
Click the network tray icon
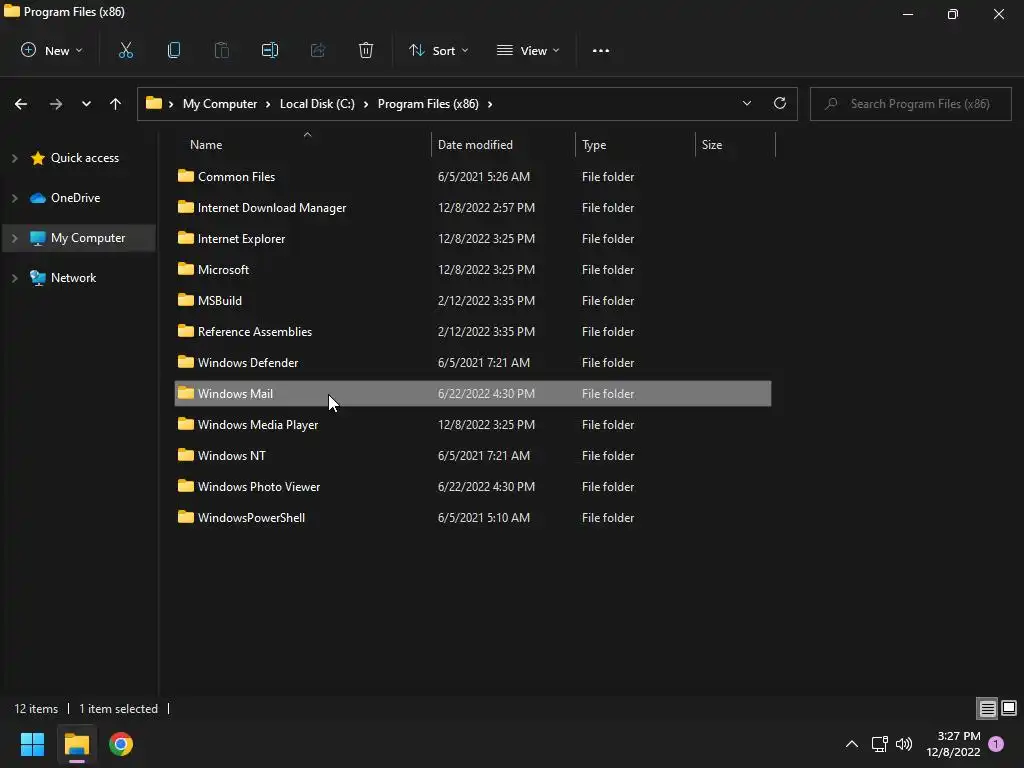pyautogui.click(x=880, y=743)
